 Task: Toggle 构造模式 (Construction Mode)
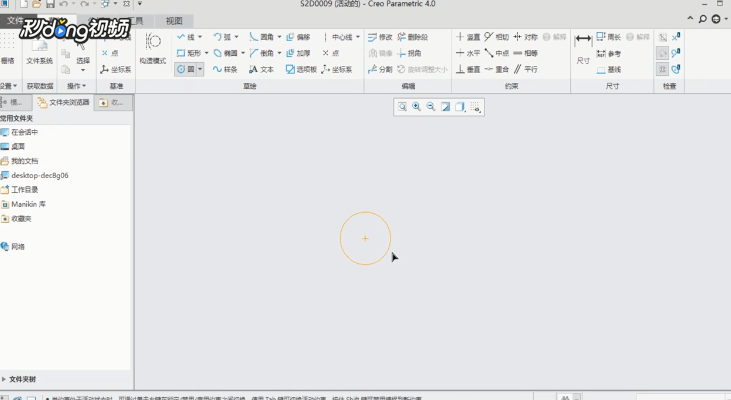coord(153,48)
